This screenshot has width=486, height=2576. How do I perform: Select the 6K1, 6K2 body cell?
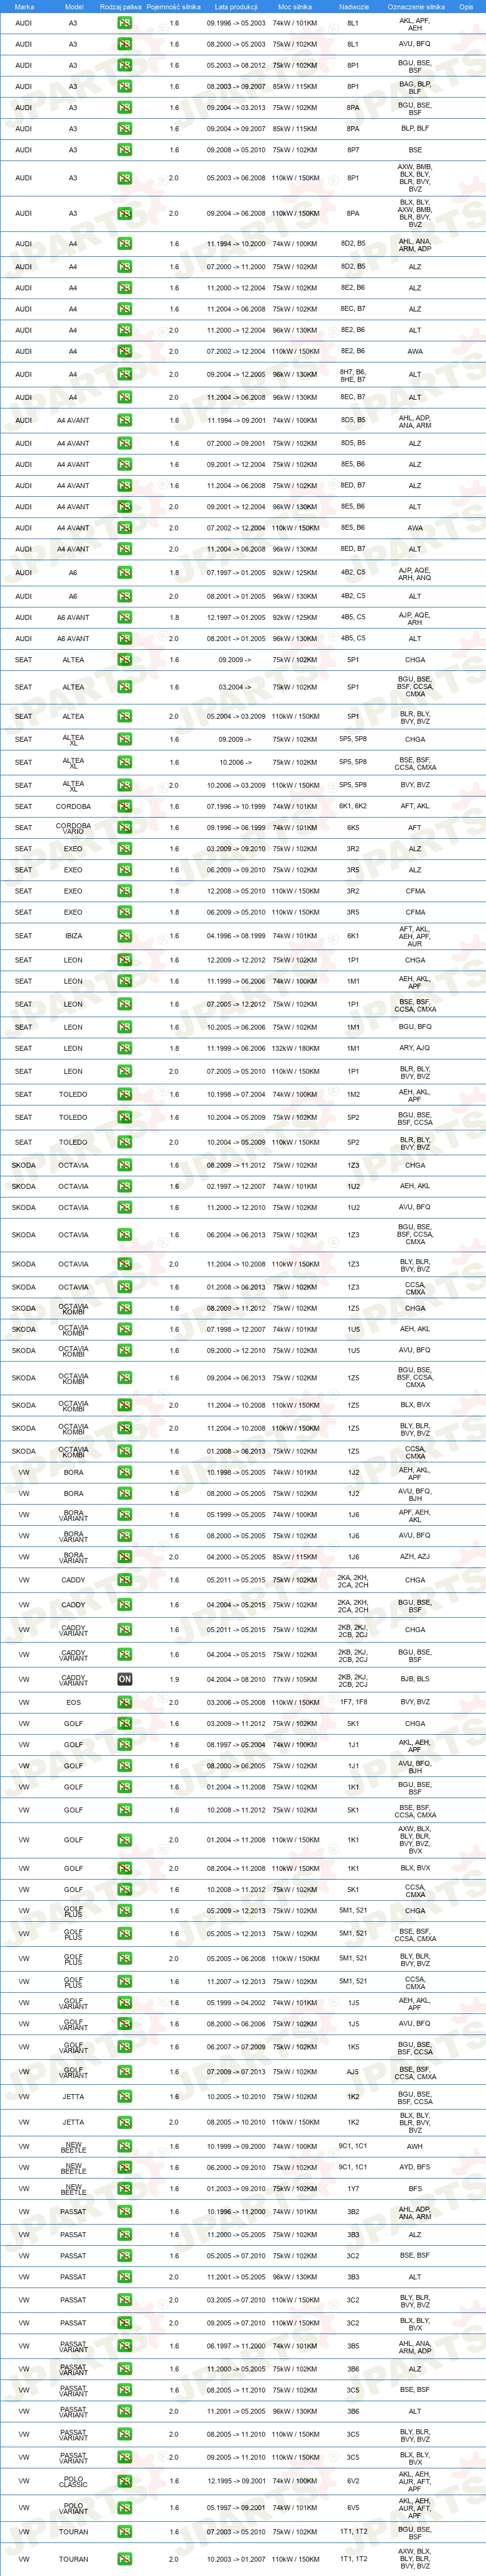(x=353, y=806)
